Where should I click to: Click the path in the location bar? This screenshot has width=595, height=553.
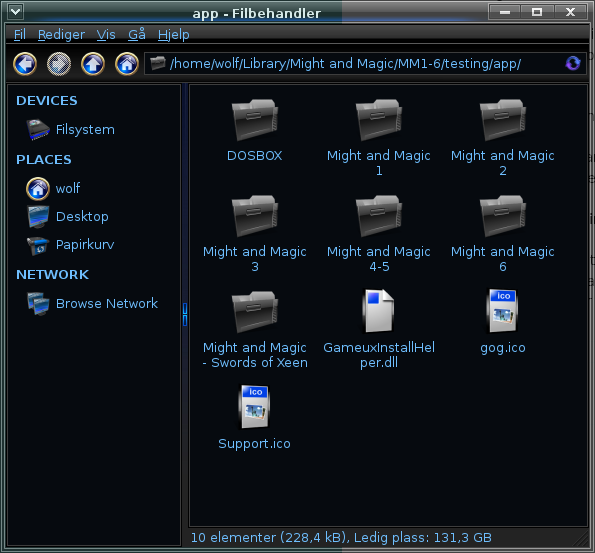[345, 63]
